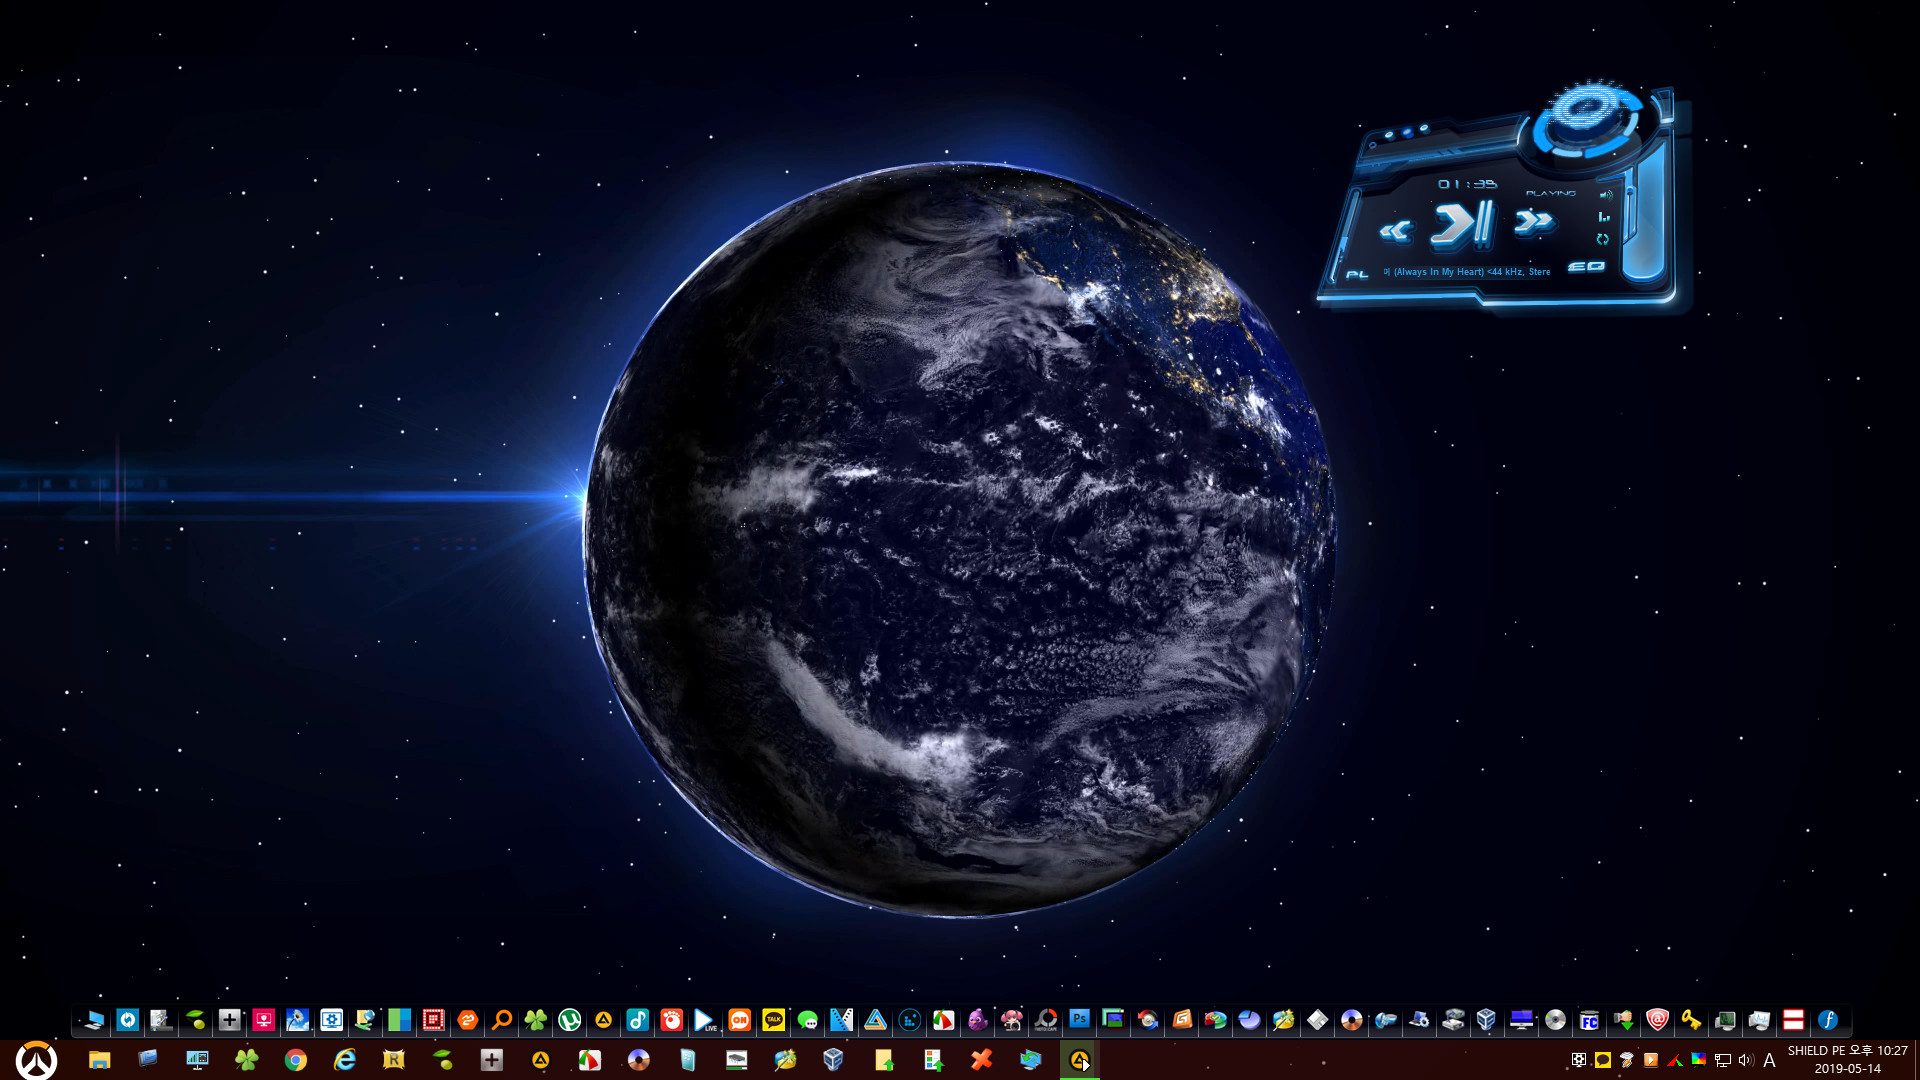The image size is (1920, 1080).
Task: Open the pink monitor icon in the dock
Action: click(263, 1020)
